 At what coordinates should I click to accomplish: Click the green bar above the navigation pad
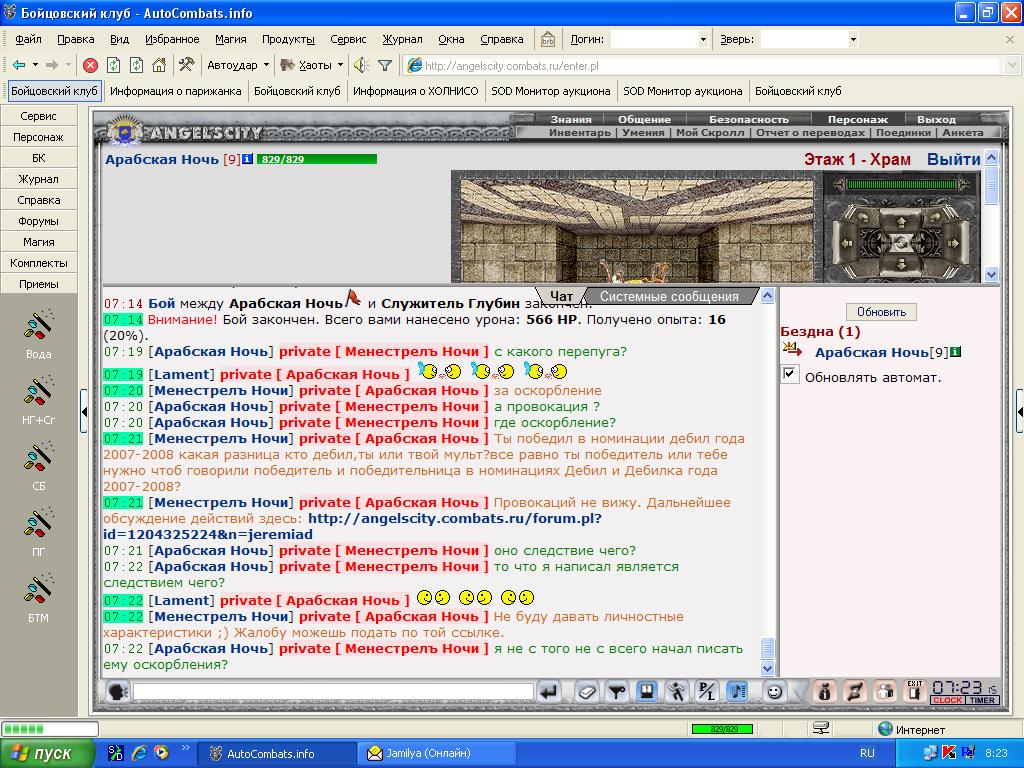pyautogui.click(x=901, y=185)
